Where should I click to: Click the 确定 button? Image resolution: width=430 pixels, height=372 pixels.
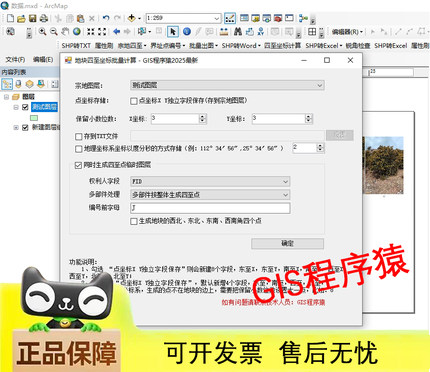[287, 244]
